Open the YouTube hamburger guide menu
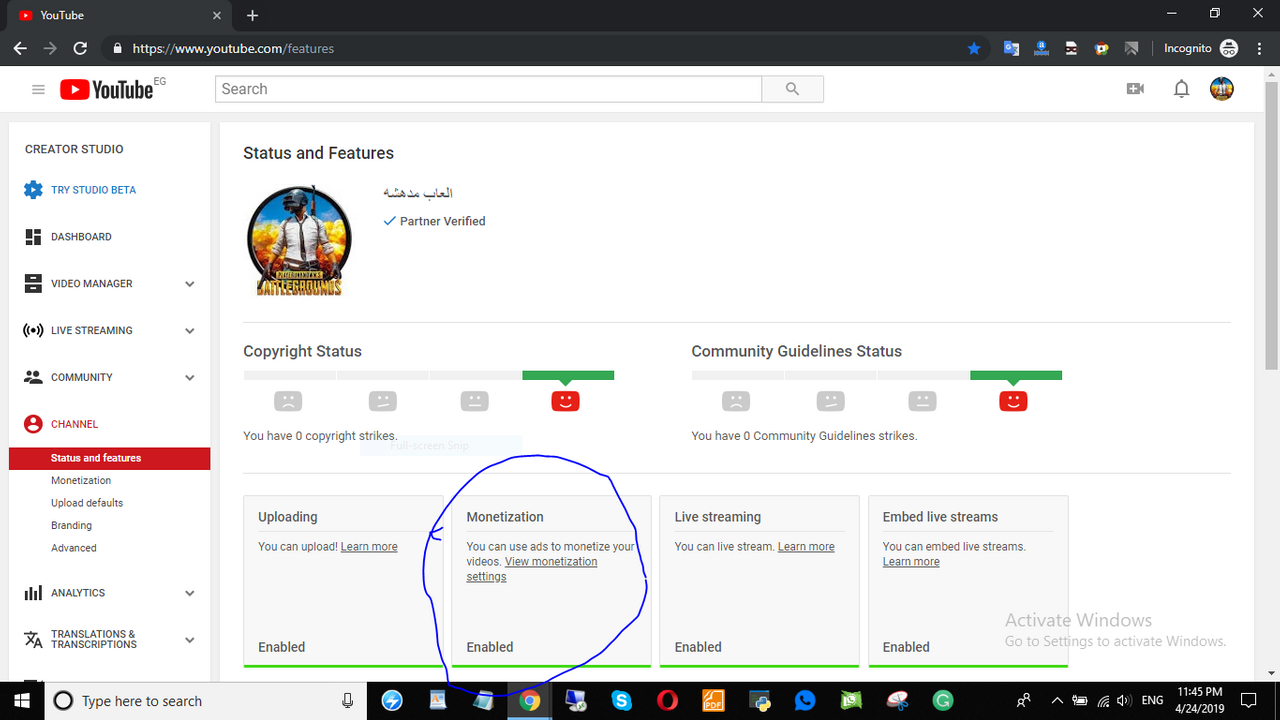Screen dimensions: 1280x720 pyautogui.click(x=38, y=89)
